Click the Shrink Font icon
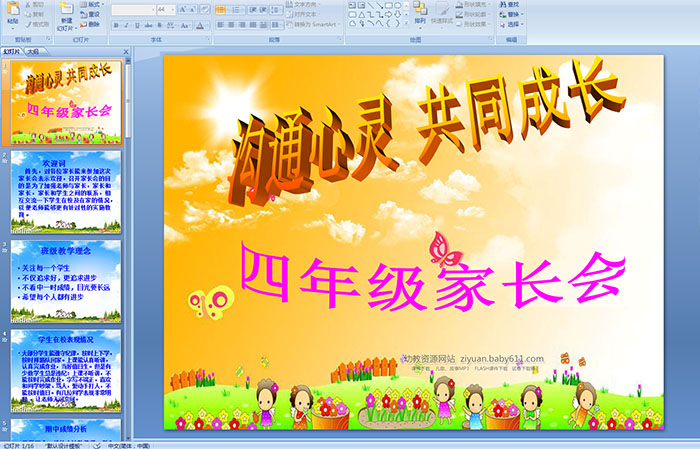This screenshot has height=449, width=700. click(x=192, y=10)
